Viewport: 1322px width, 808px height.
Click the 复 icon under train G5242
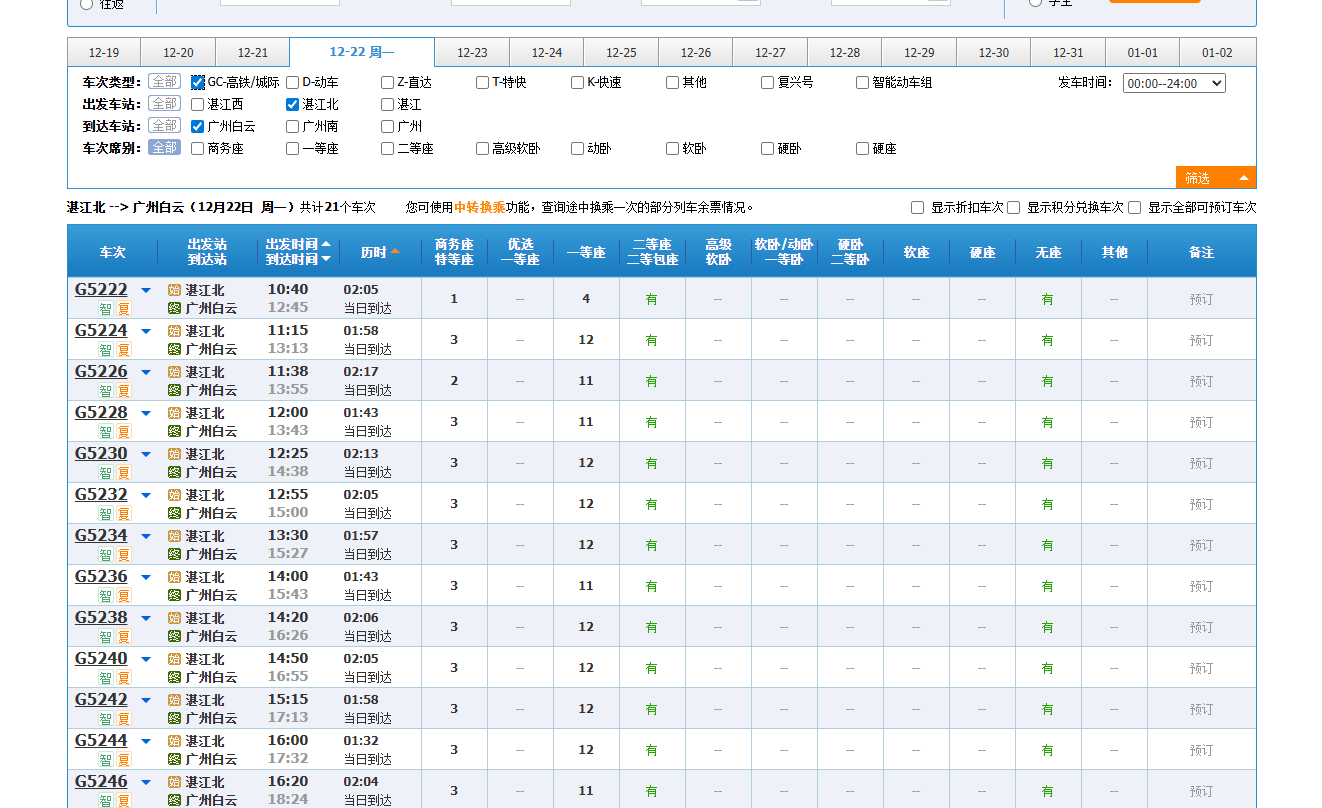tap(124, 719)
